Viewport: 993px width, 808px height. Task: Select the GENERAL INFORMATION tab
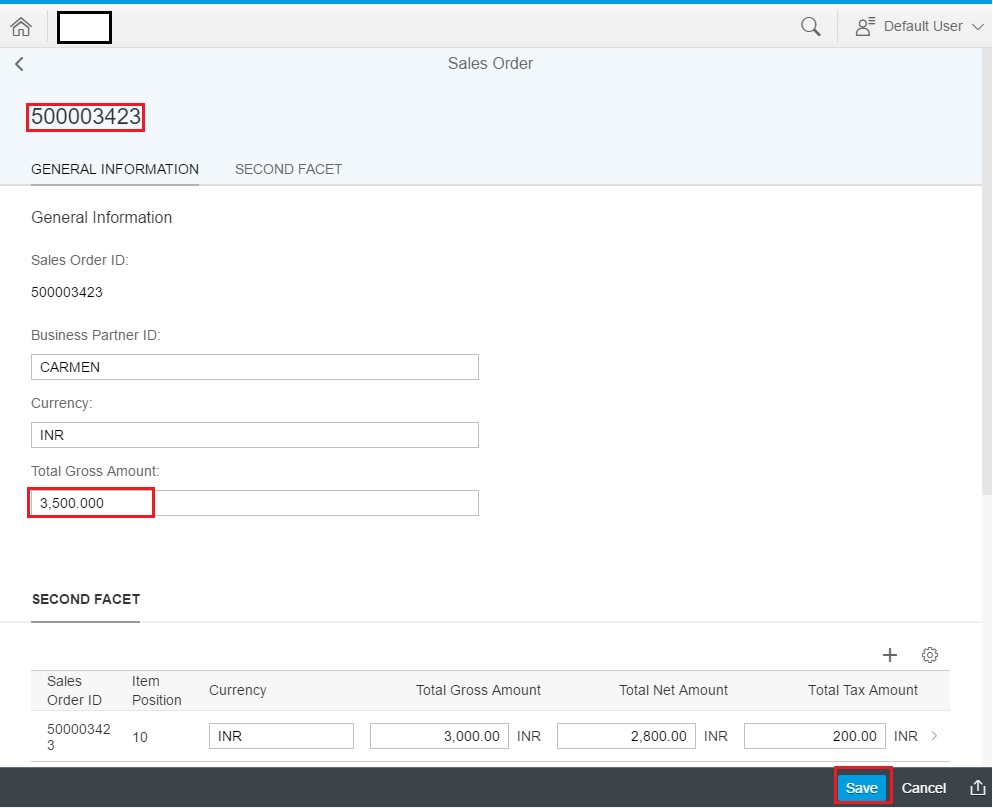(114, 169)
